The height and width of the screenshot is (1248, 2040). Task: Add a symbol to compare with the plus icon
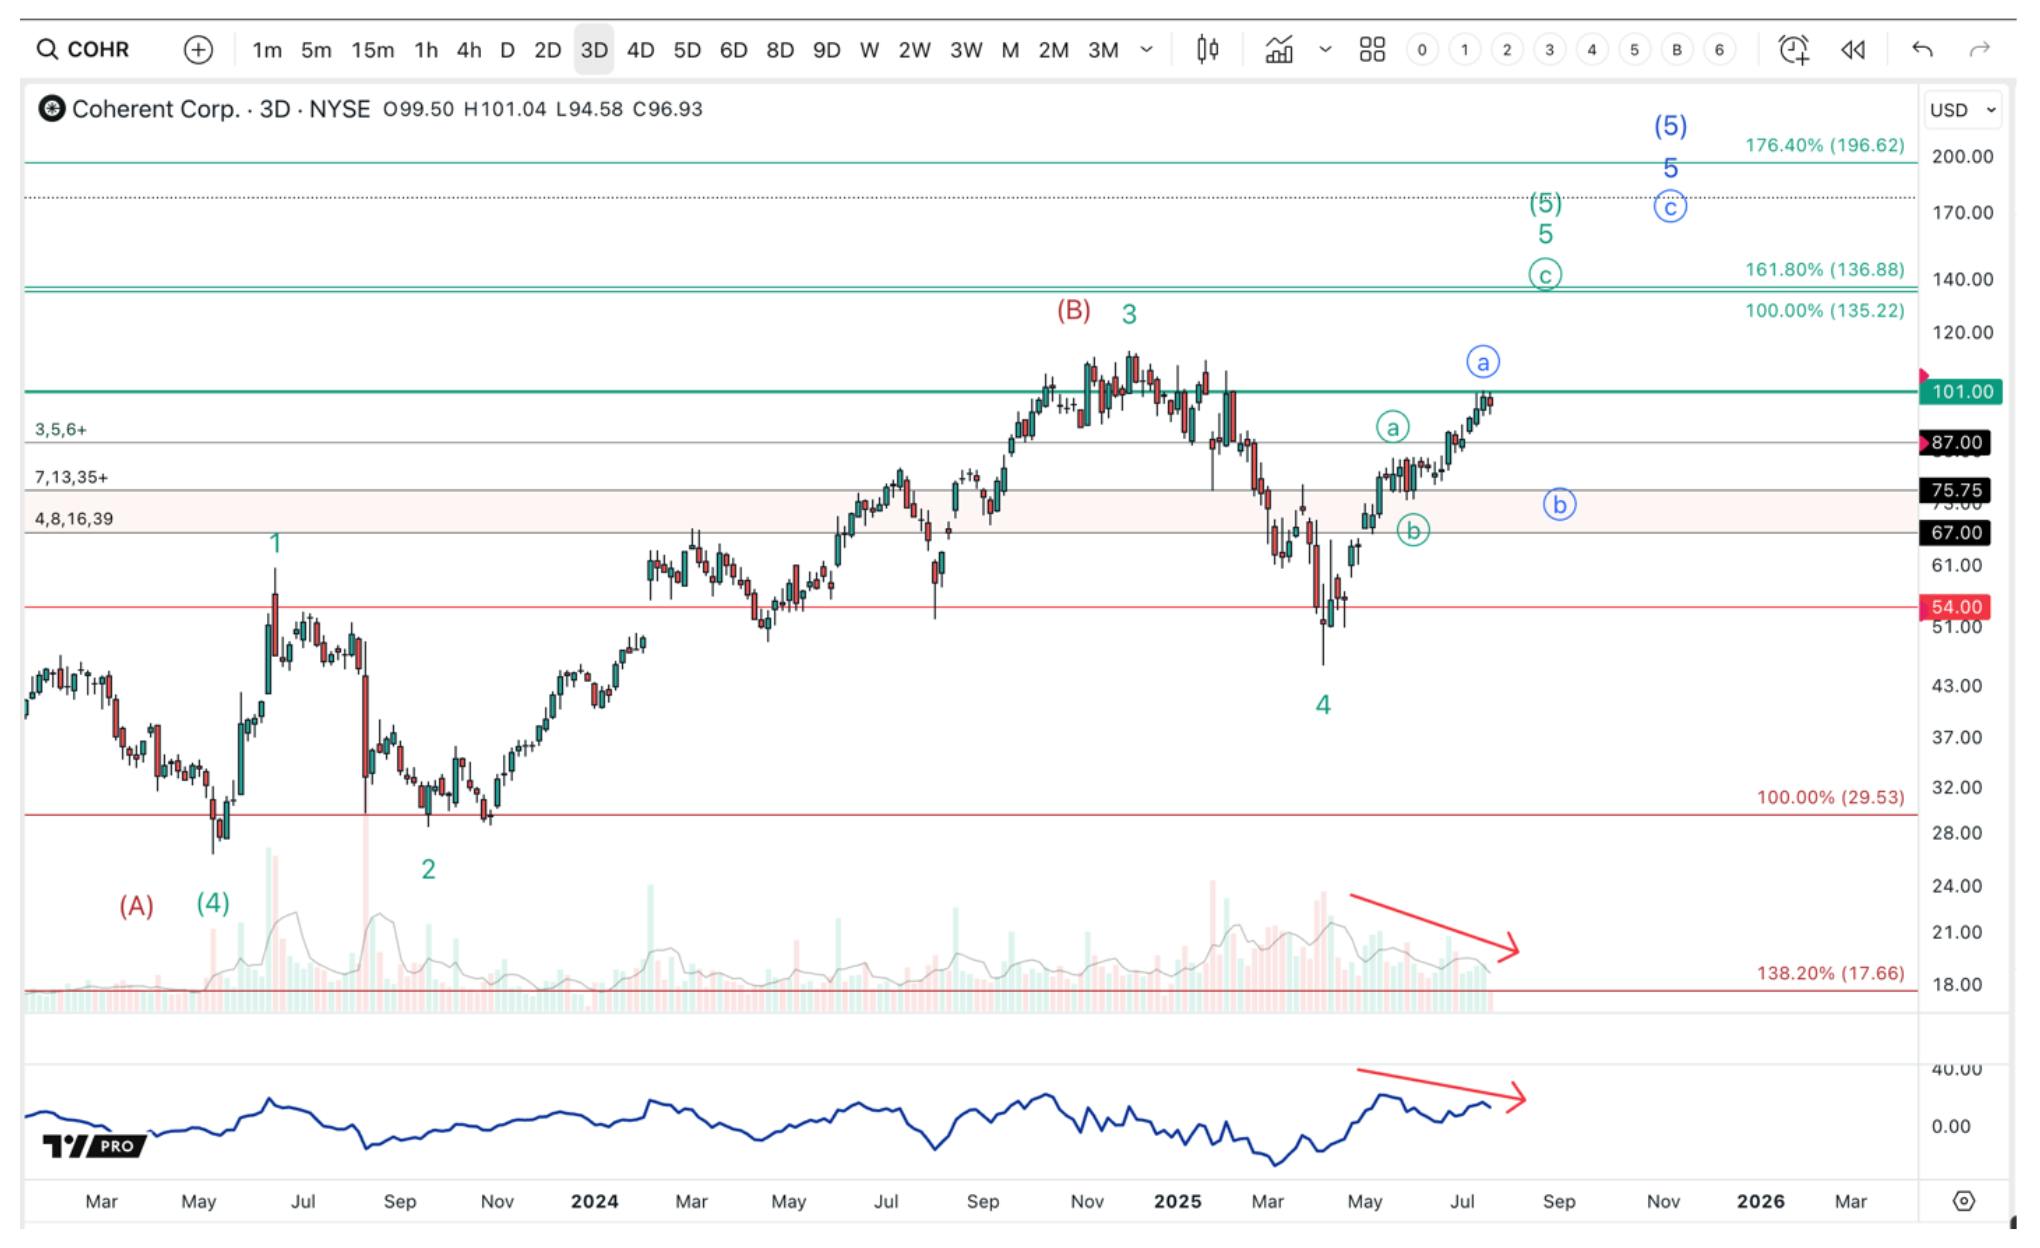click(198, 49)
